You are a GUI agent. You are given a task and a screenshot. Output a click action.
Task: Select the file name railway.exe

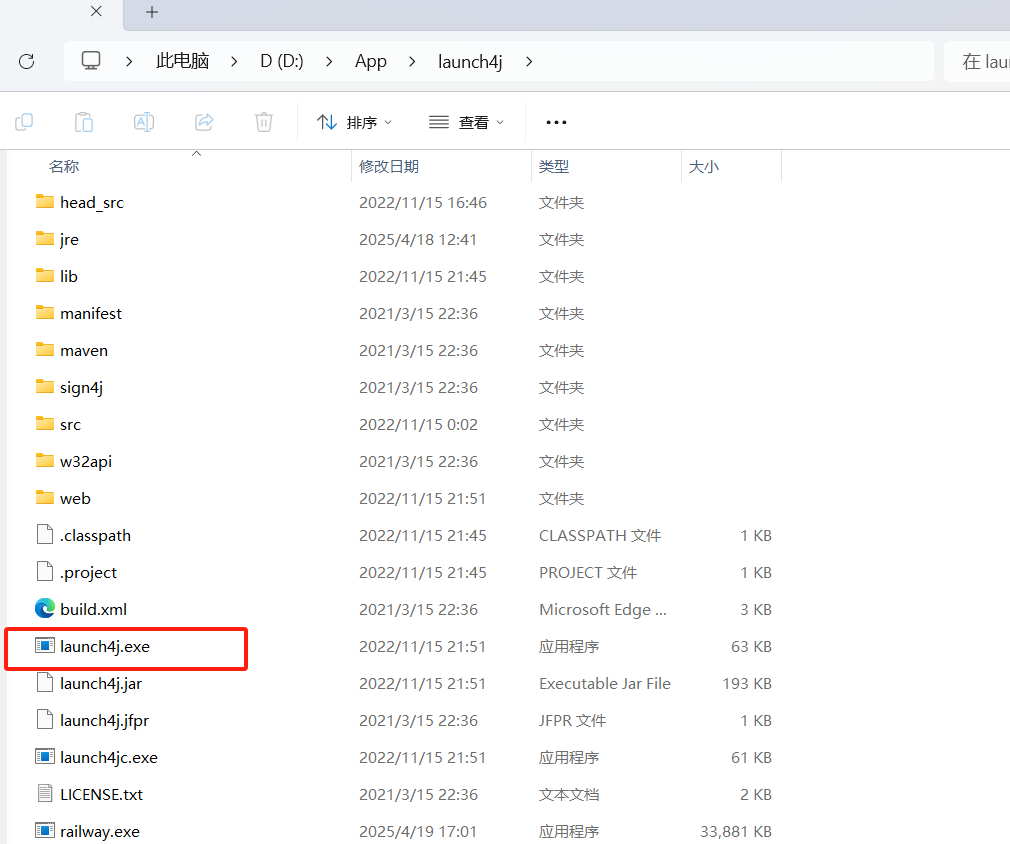pyautogui.click(x=100, y=832)
